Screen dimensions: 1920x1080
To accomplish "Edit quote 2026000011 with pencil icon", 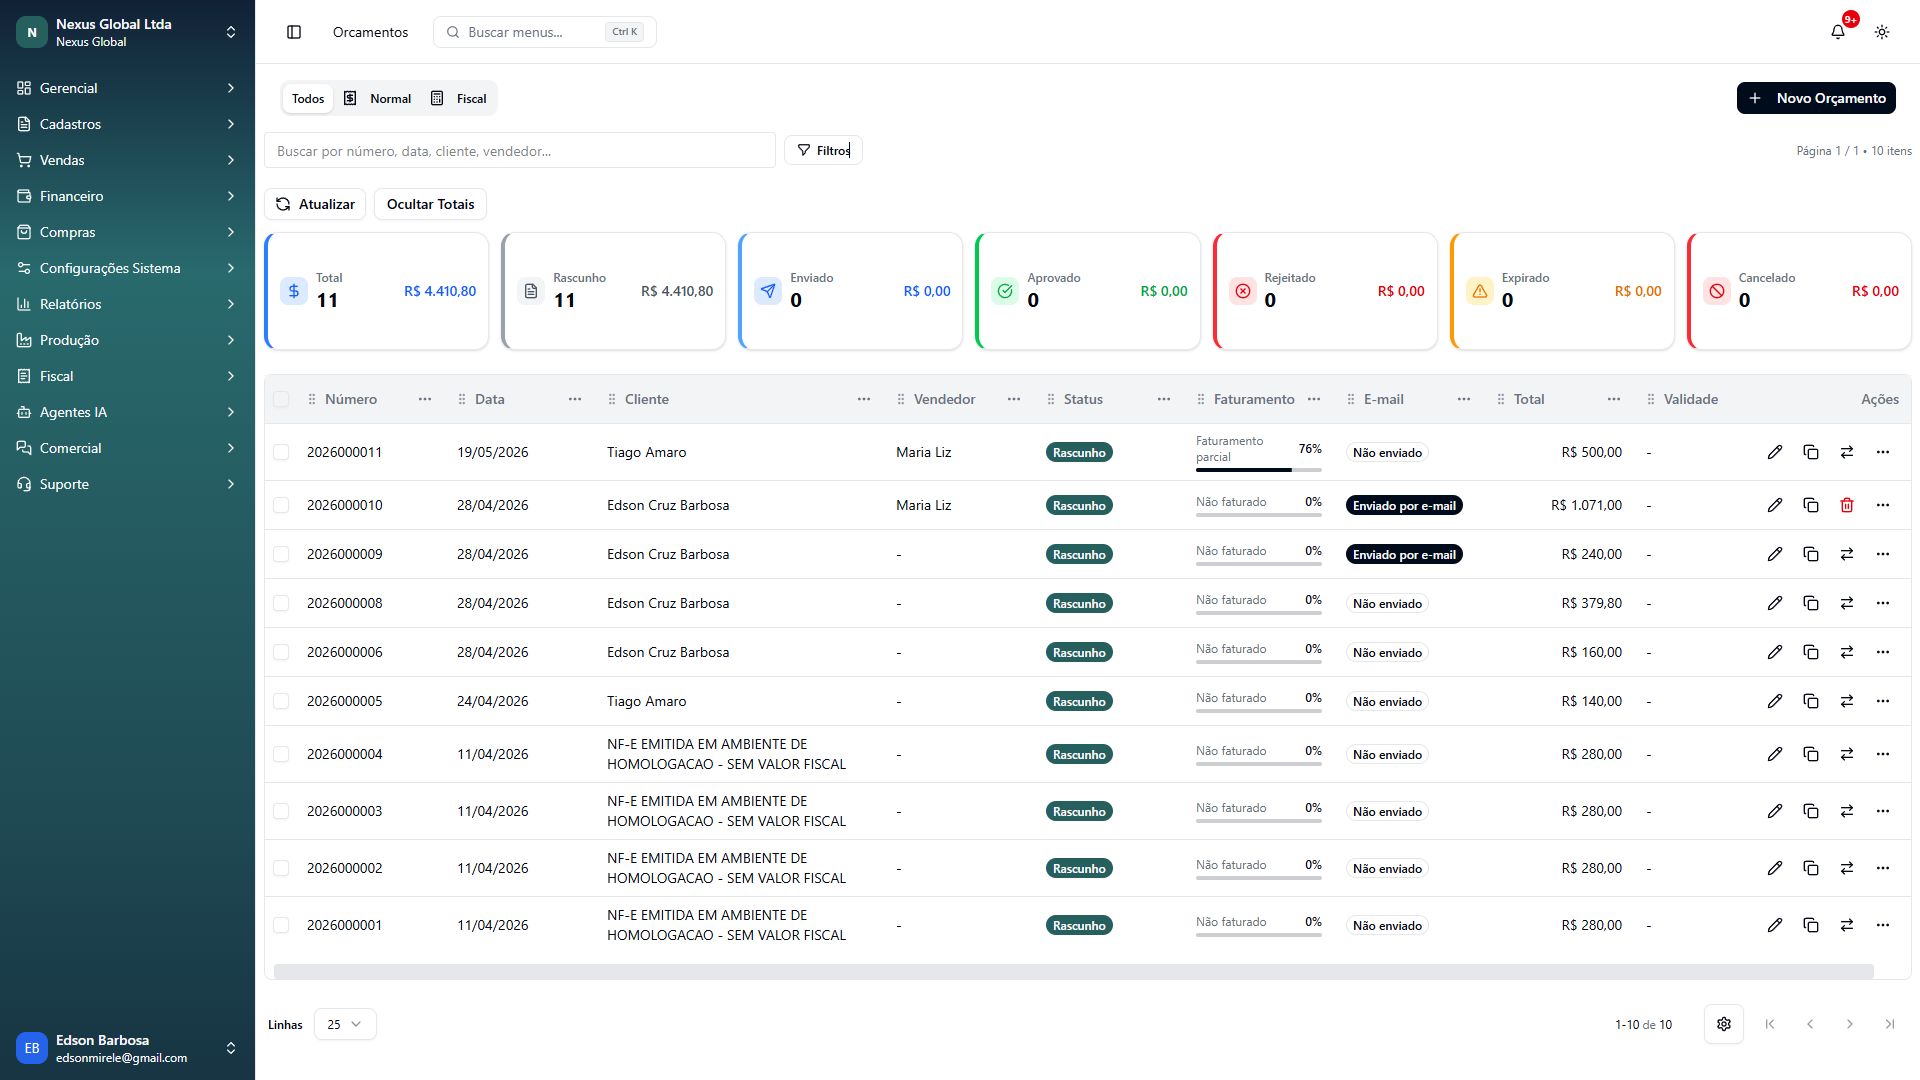I will coord(1775,452).
